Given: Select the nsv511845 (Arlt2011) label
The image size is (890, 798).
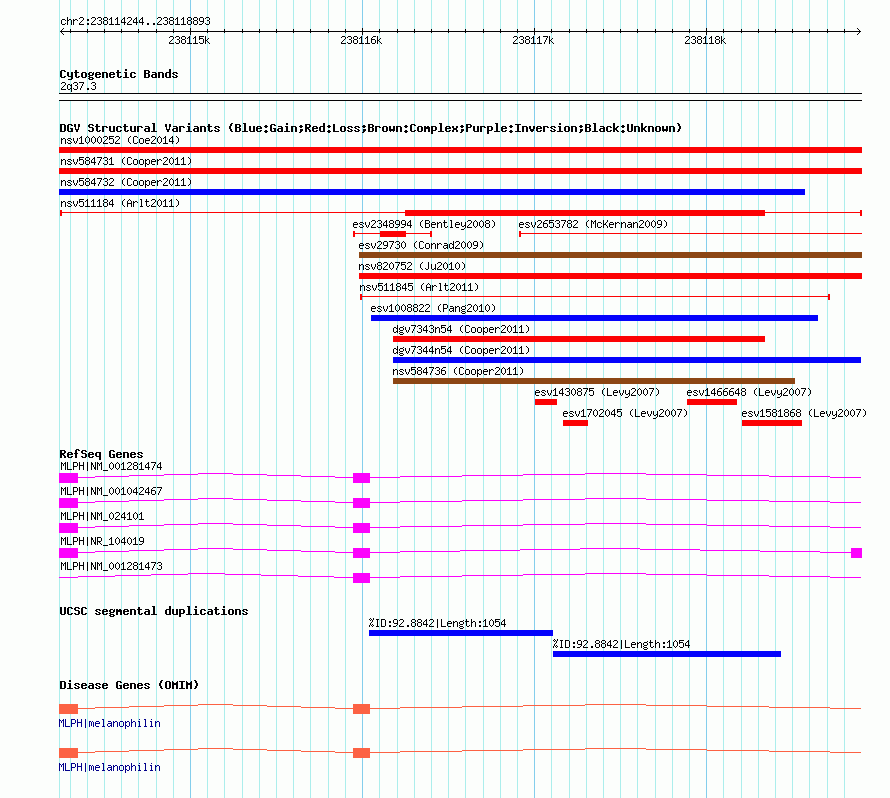Looking at the screenshot, I should pos(419,287).
